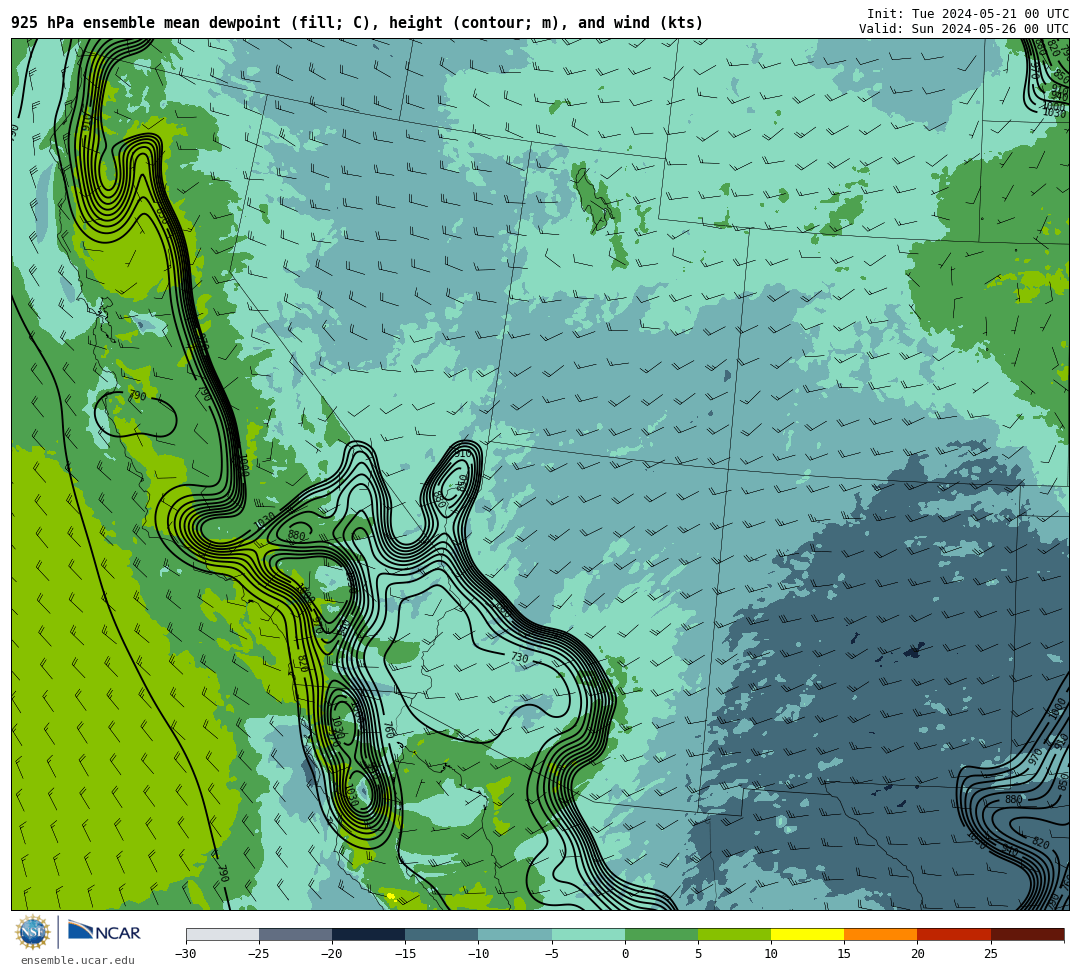Viewport: 1080px width, 973px height.
Task: Pick the light gray -30 to -25 swatch
Action: 222,934
